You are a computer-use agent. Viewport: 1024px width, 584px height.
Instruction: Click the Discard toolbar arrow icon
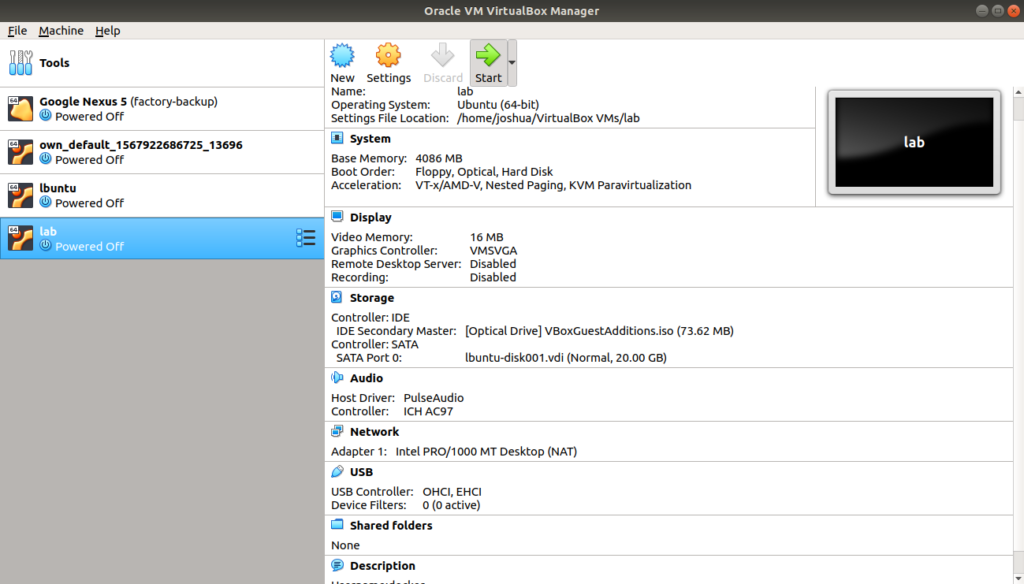(442, 56)
